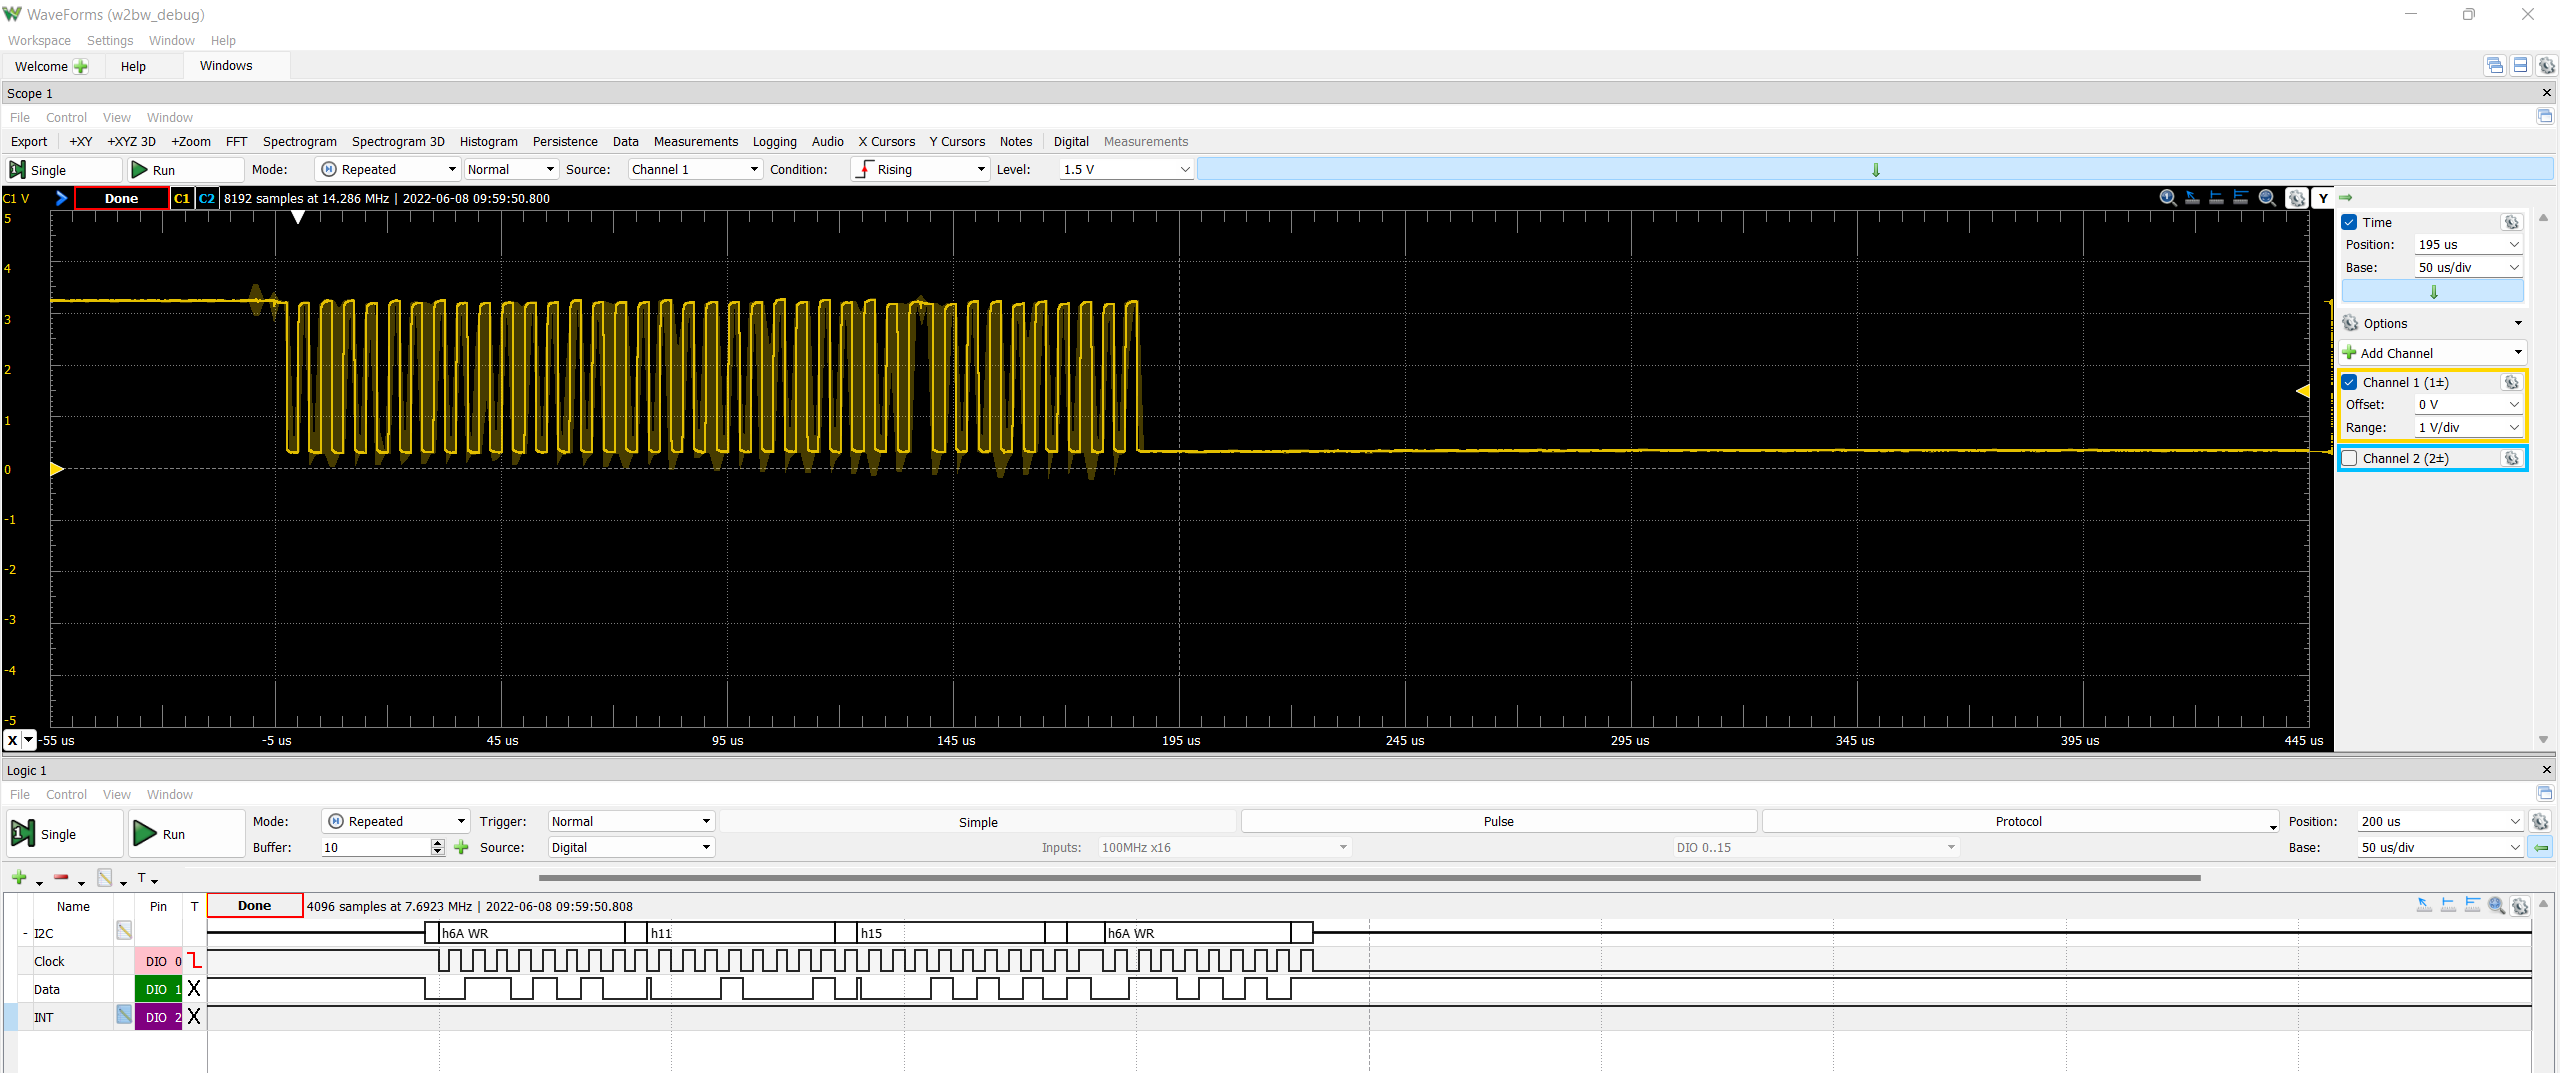Open trigger Level 1.5 V dropdown
This screenshot has width=2560, height=1073.
click(x=1126, y=169)
